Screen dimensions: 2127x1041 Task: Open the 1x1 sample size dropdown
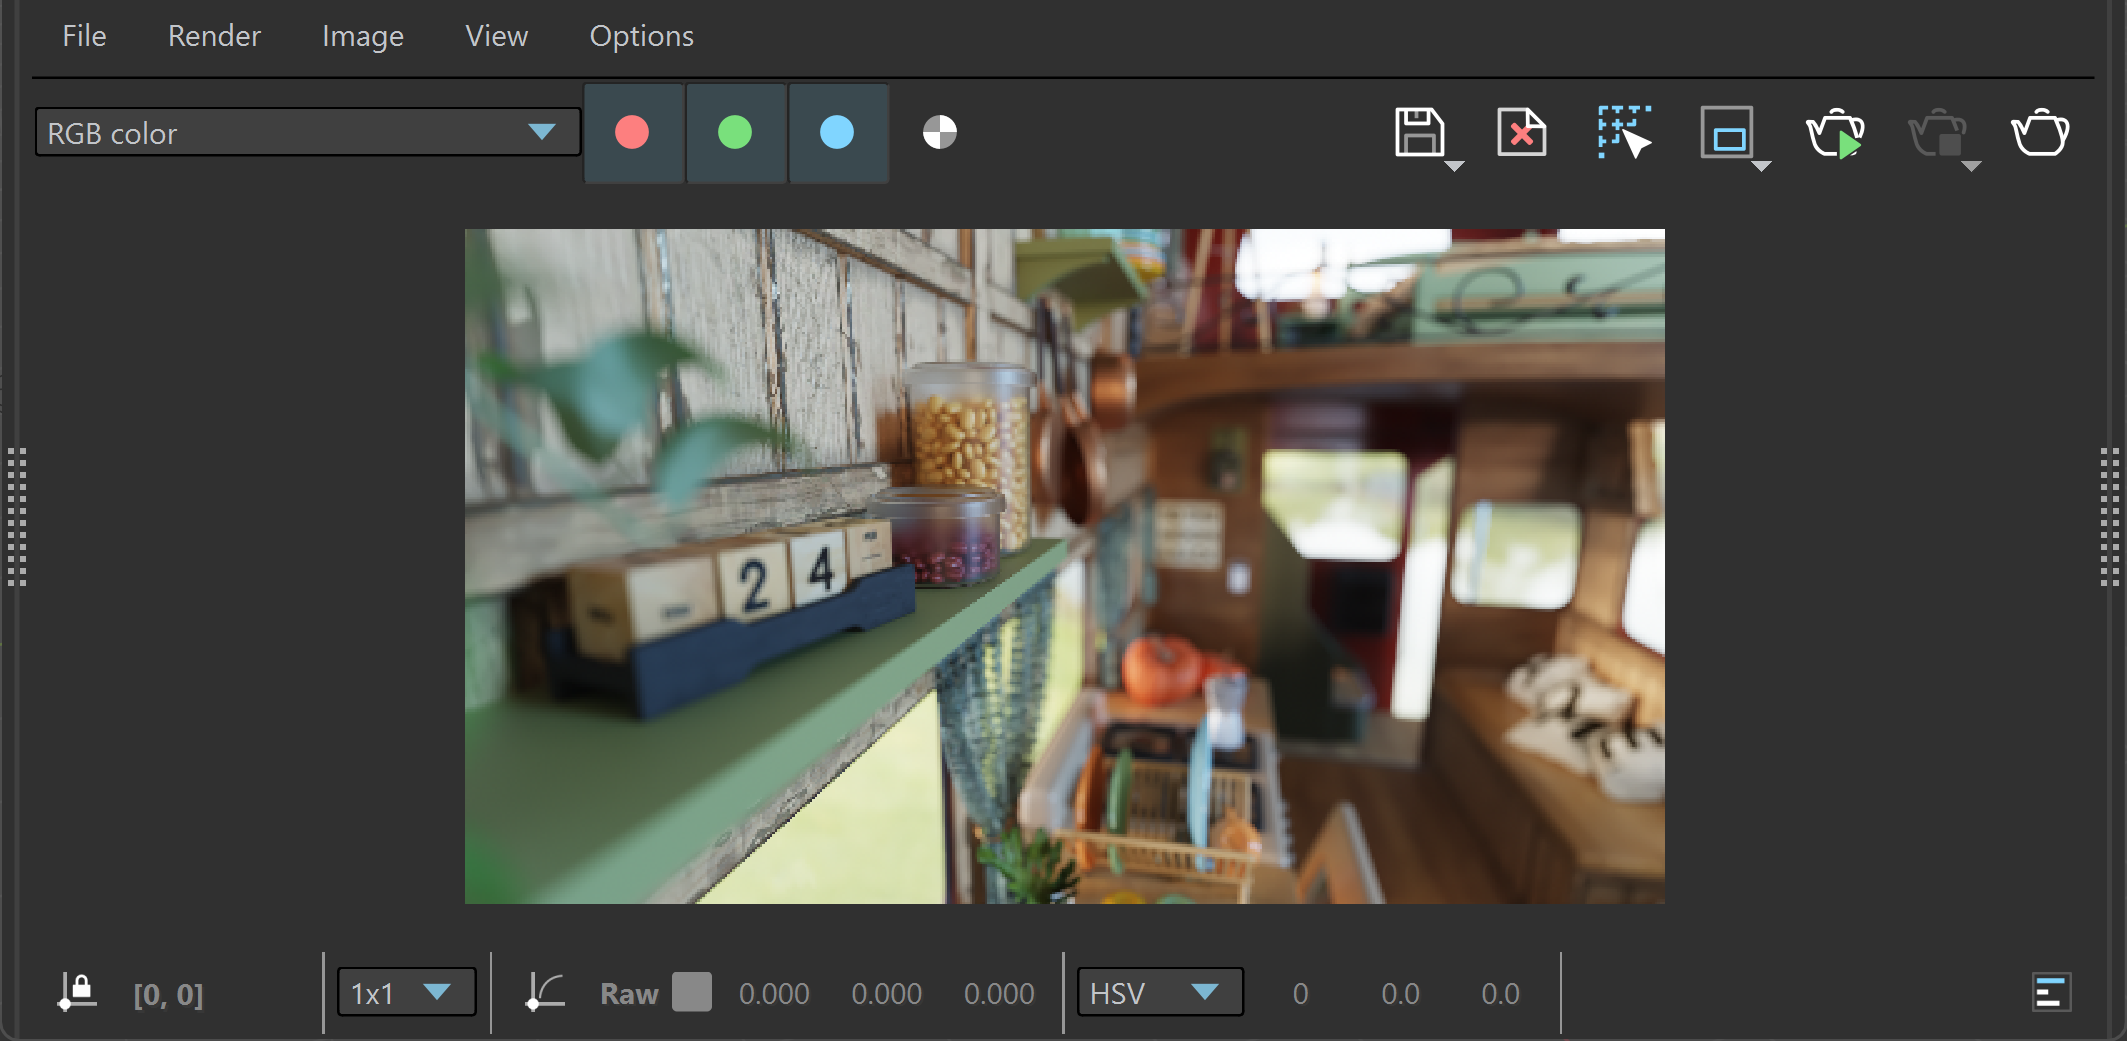(406, 992)
